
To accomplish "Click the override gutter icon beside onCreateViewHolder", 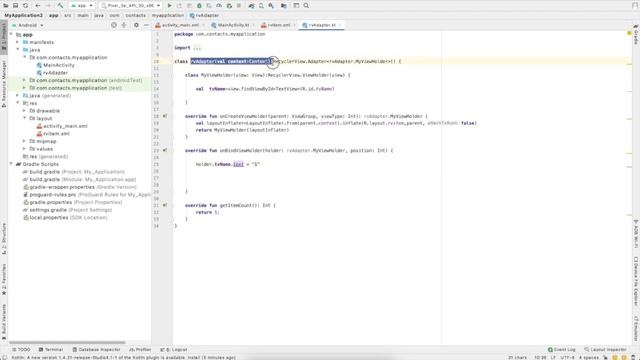I will (165, 116).
